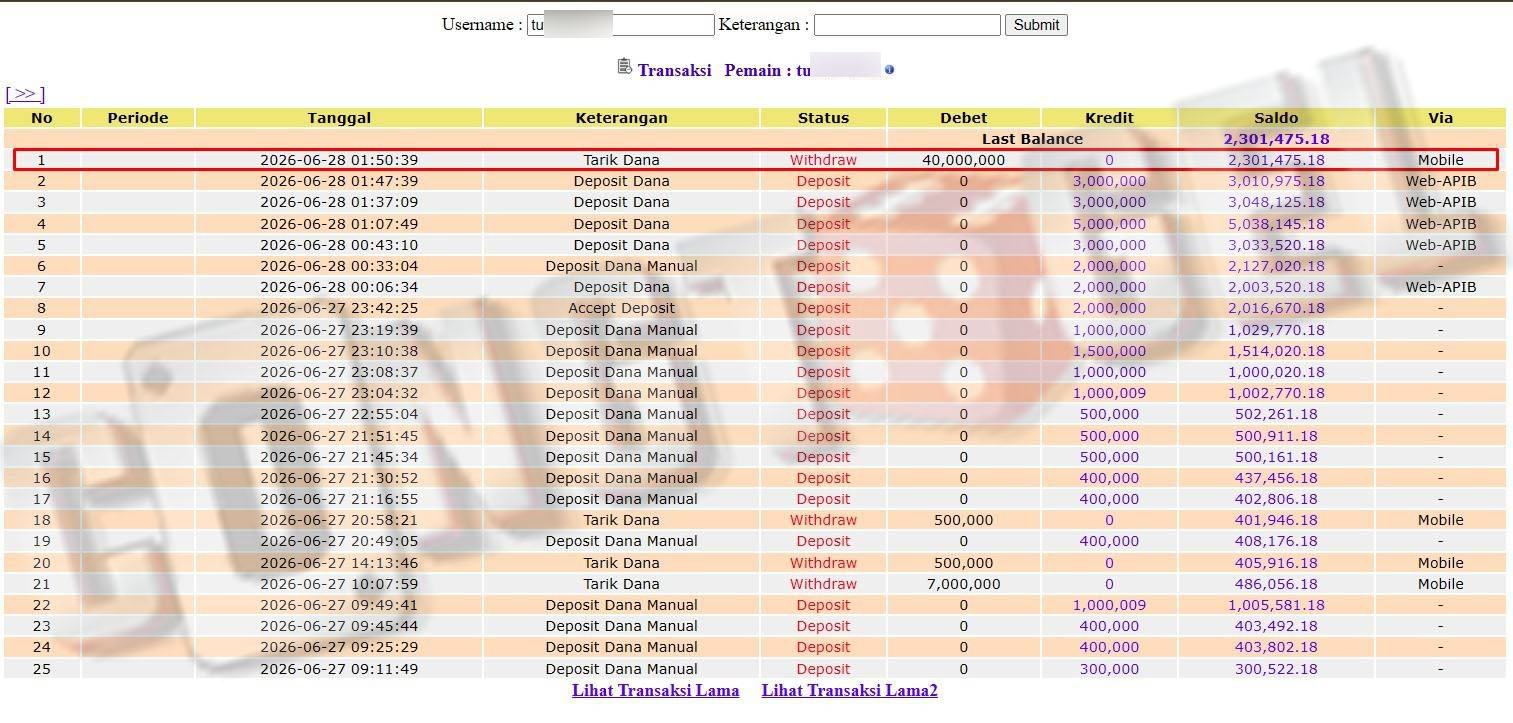Click the Saldo column header
The width and height of the screenshot is (1513, 723).
click(1276, 118)
